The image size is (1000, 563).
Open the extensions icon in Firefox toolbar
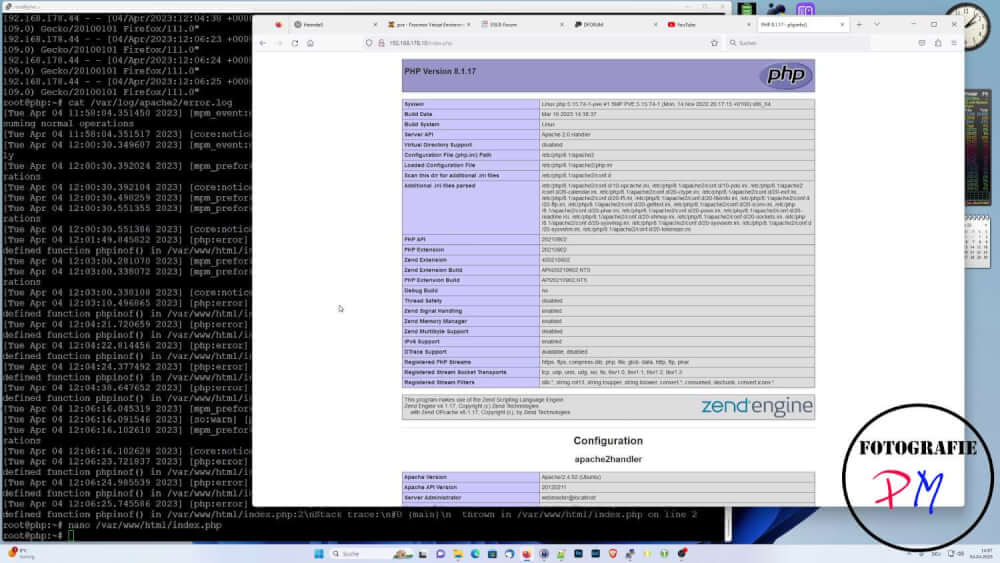[938, 43]
